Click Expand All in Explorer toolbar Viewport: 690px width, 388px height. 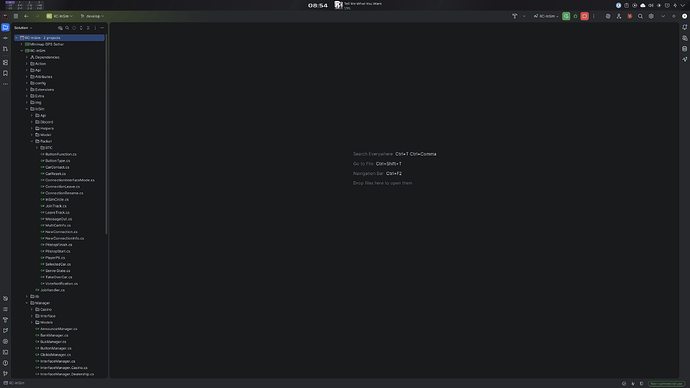[81, 28]
